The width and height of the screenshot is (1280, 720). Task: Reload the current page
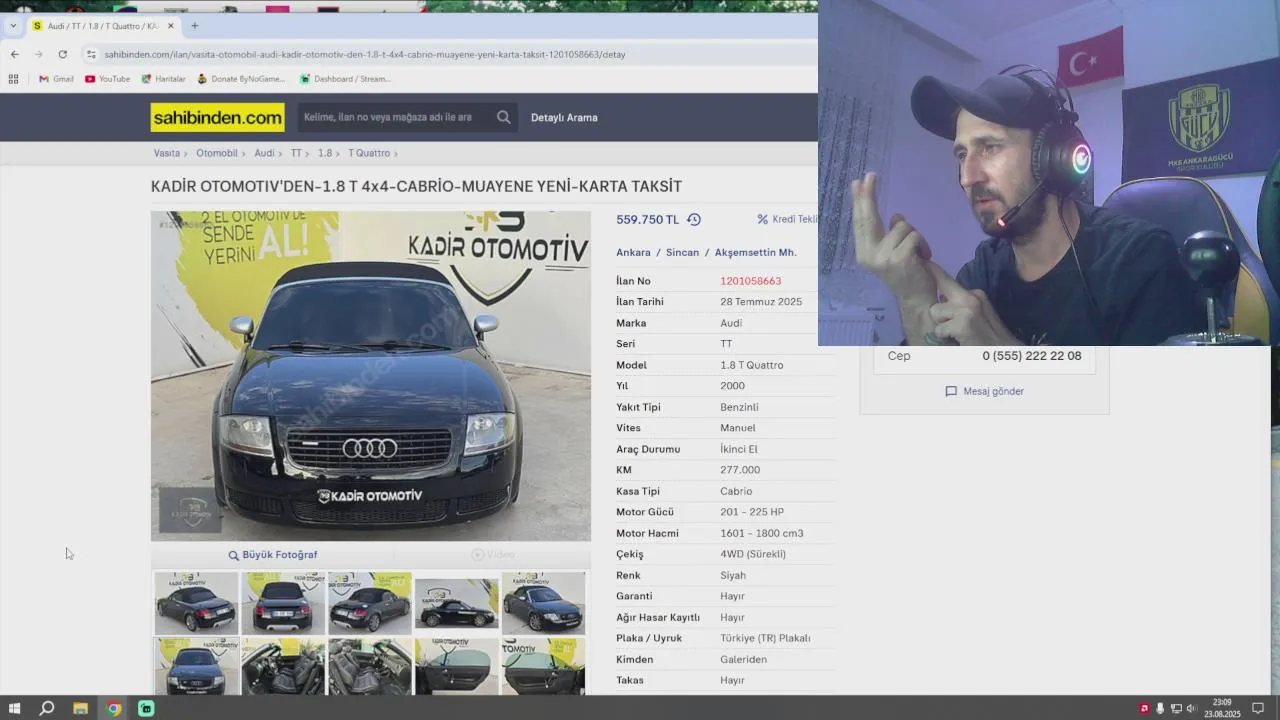[x=62, y=54]
